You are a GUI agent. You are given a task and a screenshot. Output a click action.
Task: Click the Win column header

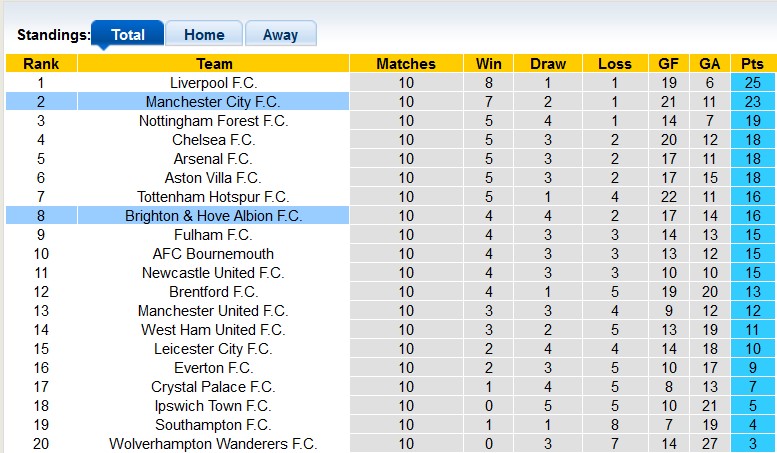pyautogui.click(x=489, y=63)
